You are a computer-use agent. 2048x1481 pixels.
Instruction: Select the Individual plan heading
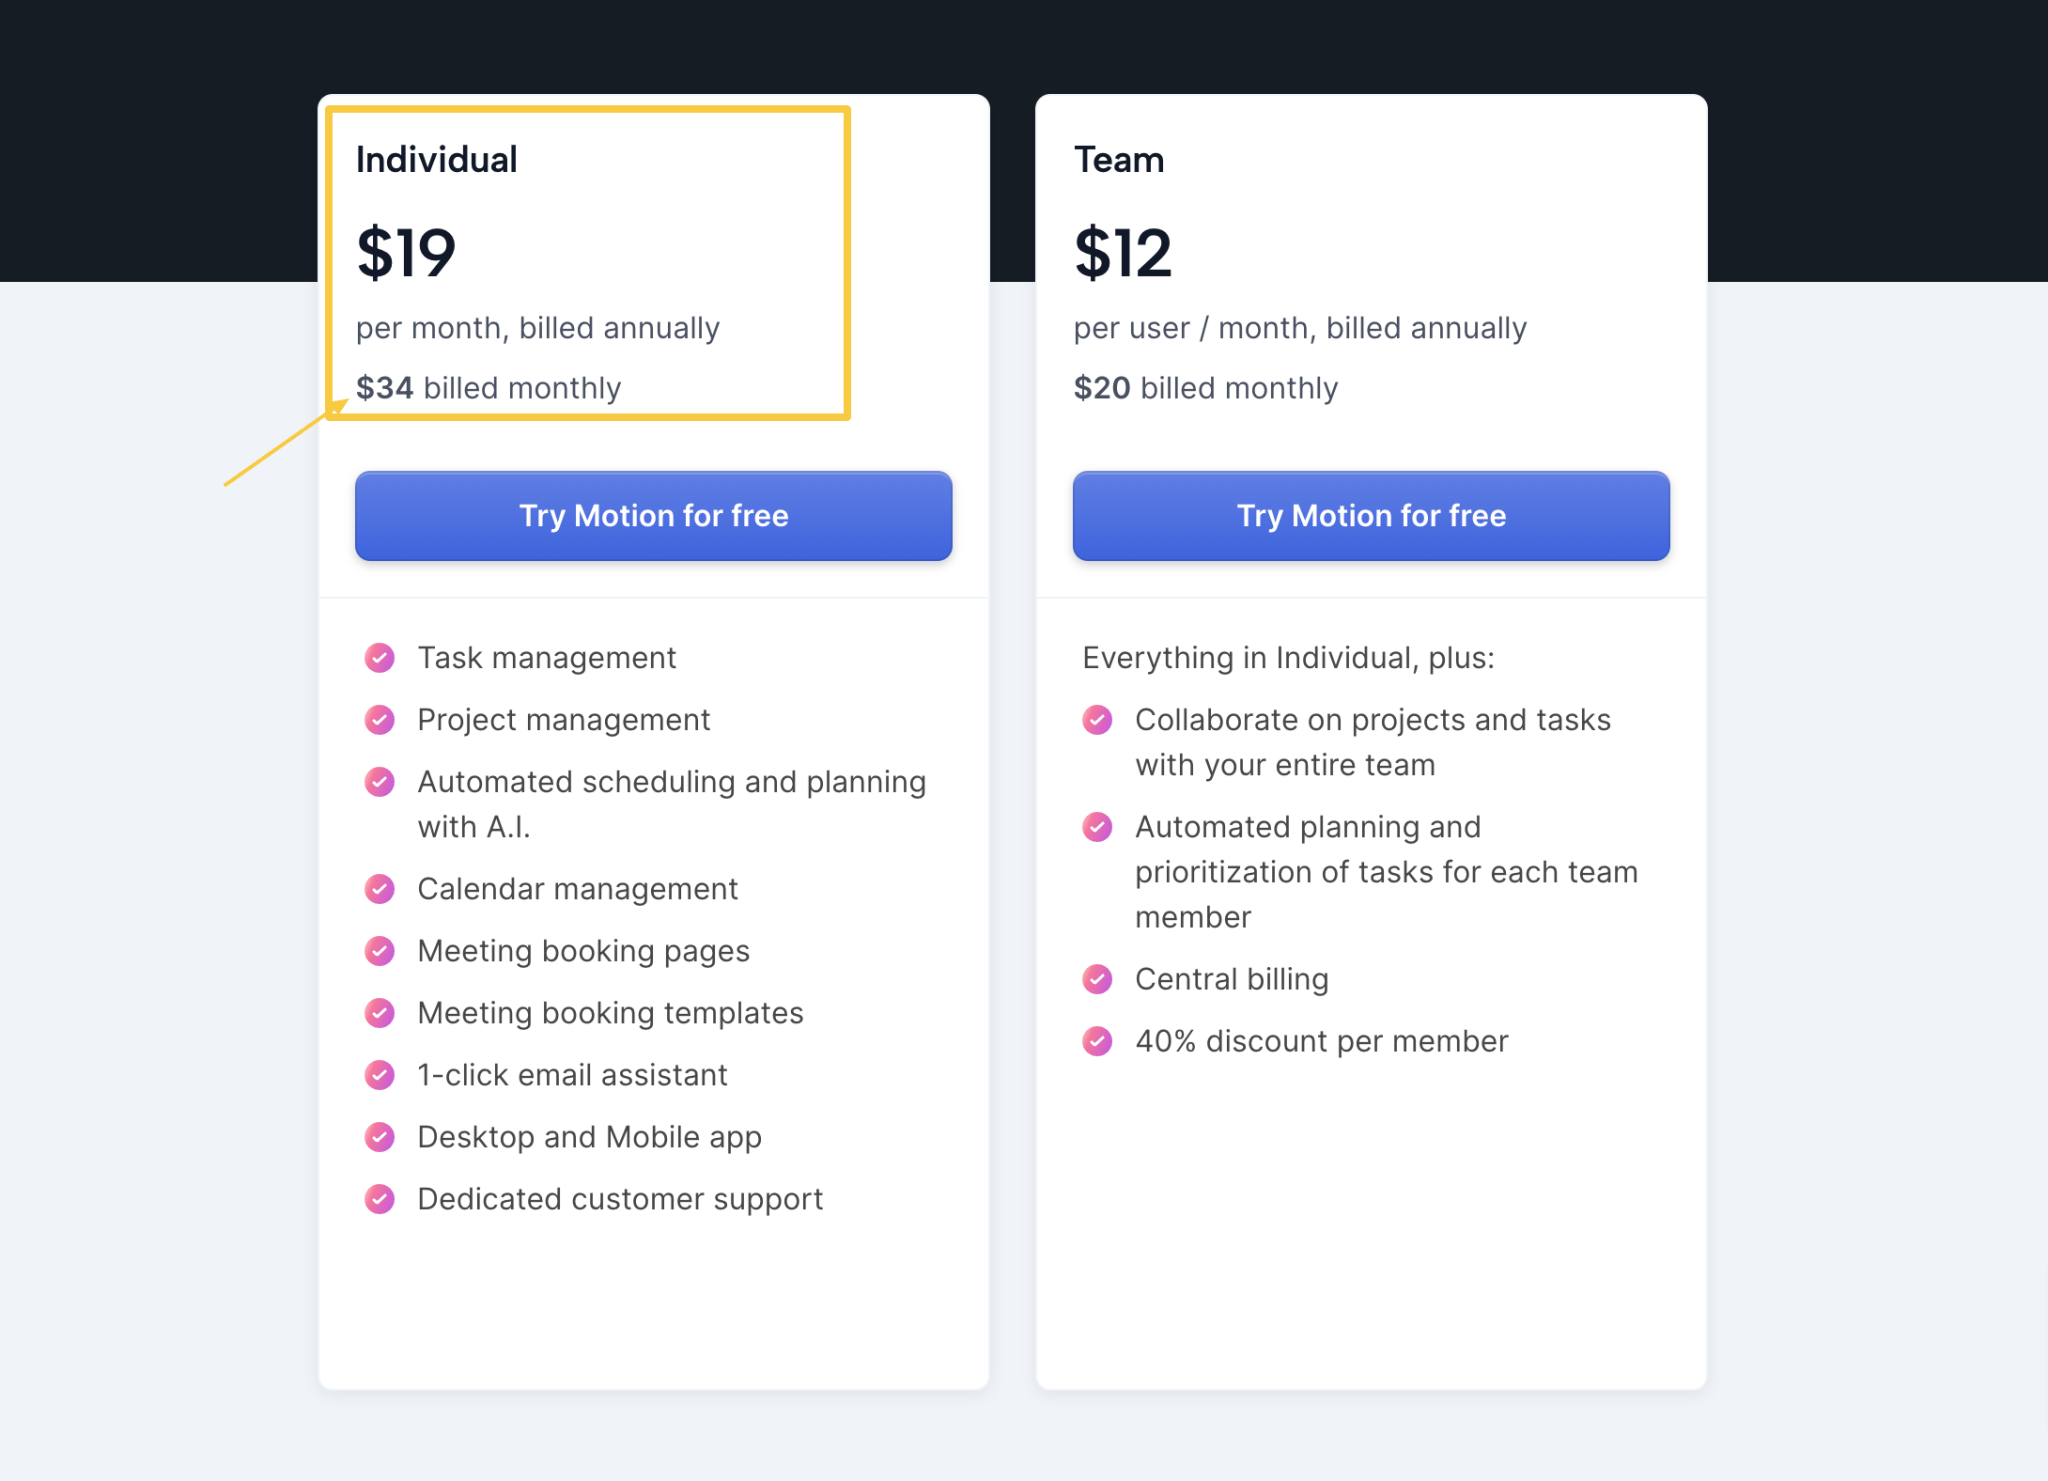pyautogui.click(x=437, y=160)
